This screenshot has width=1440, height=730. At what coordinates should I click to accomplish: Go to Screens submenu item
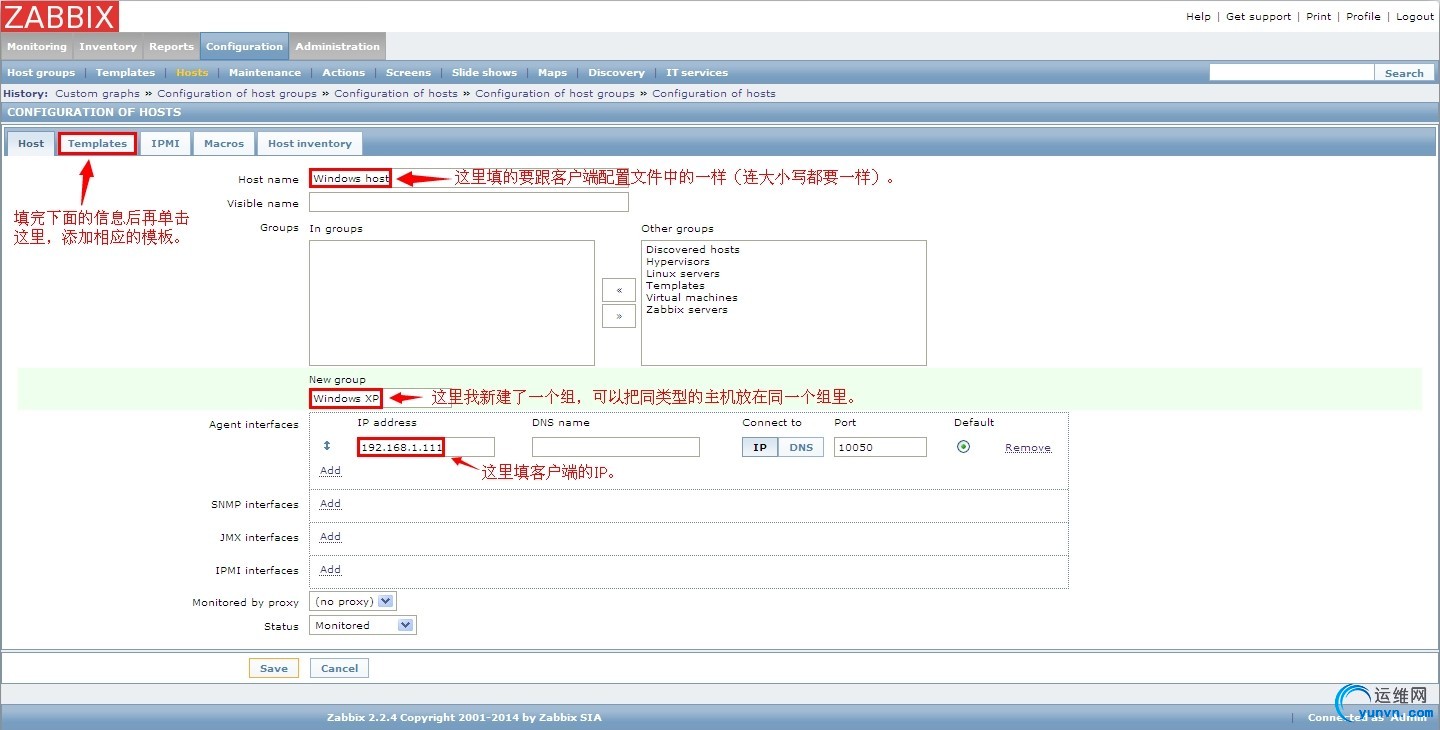click(x=408, y=73)
